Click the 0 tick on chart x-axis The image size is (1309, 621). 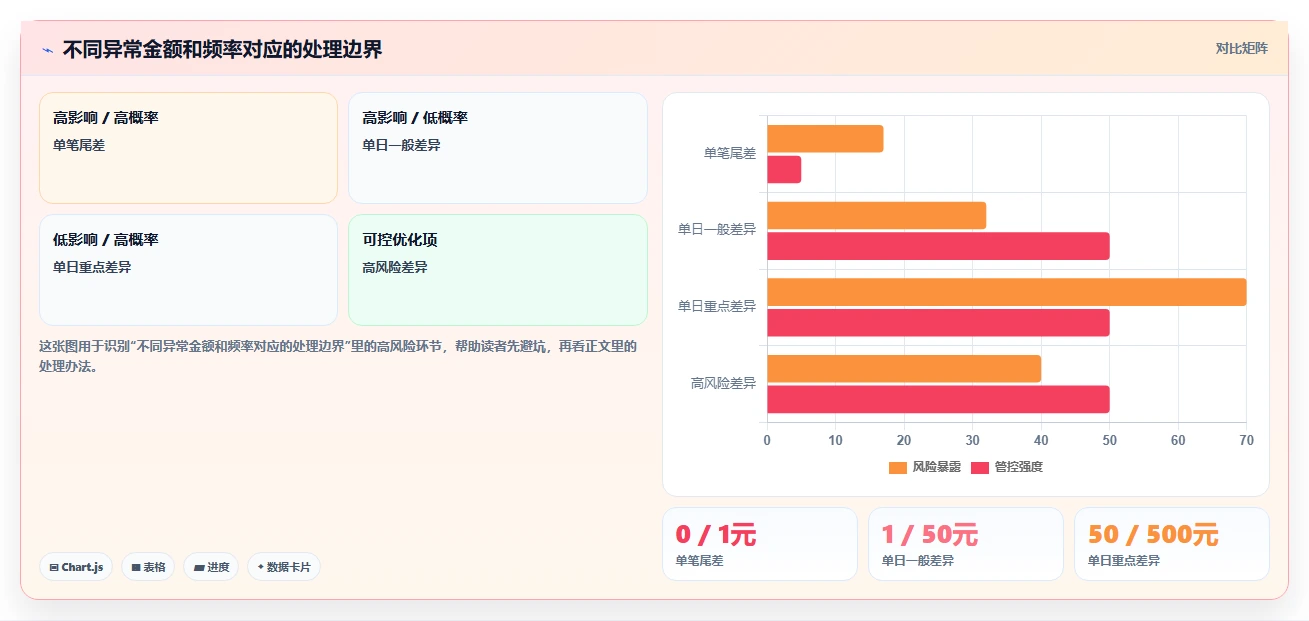tap(767, 441)
